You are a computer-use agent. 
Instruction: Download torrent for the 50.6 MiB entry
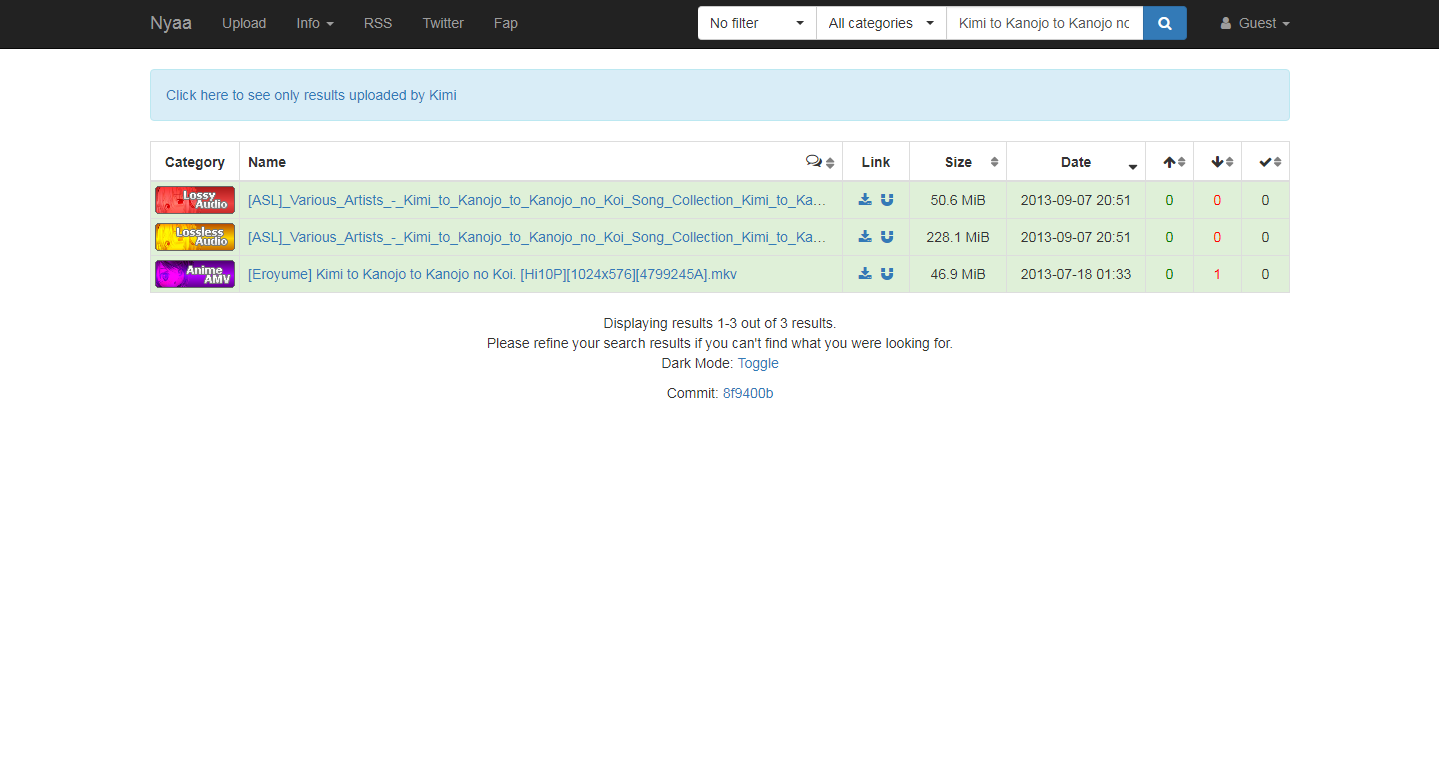pyautogui.click(x=865, y=200)
